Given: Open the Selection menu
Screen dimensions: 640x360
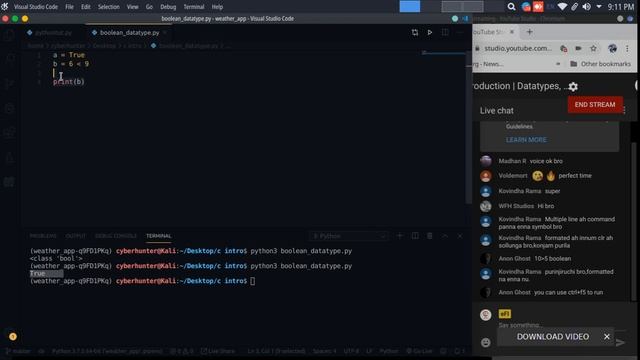Looking at the screenshot, I should [x=109, y=7].
